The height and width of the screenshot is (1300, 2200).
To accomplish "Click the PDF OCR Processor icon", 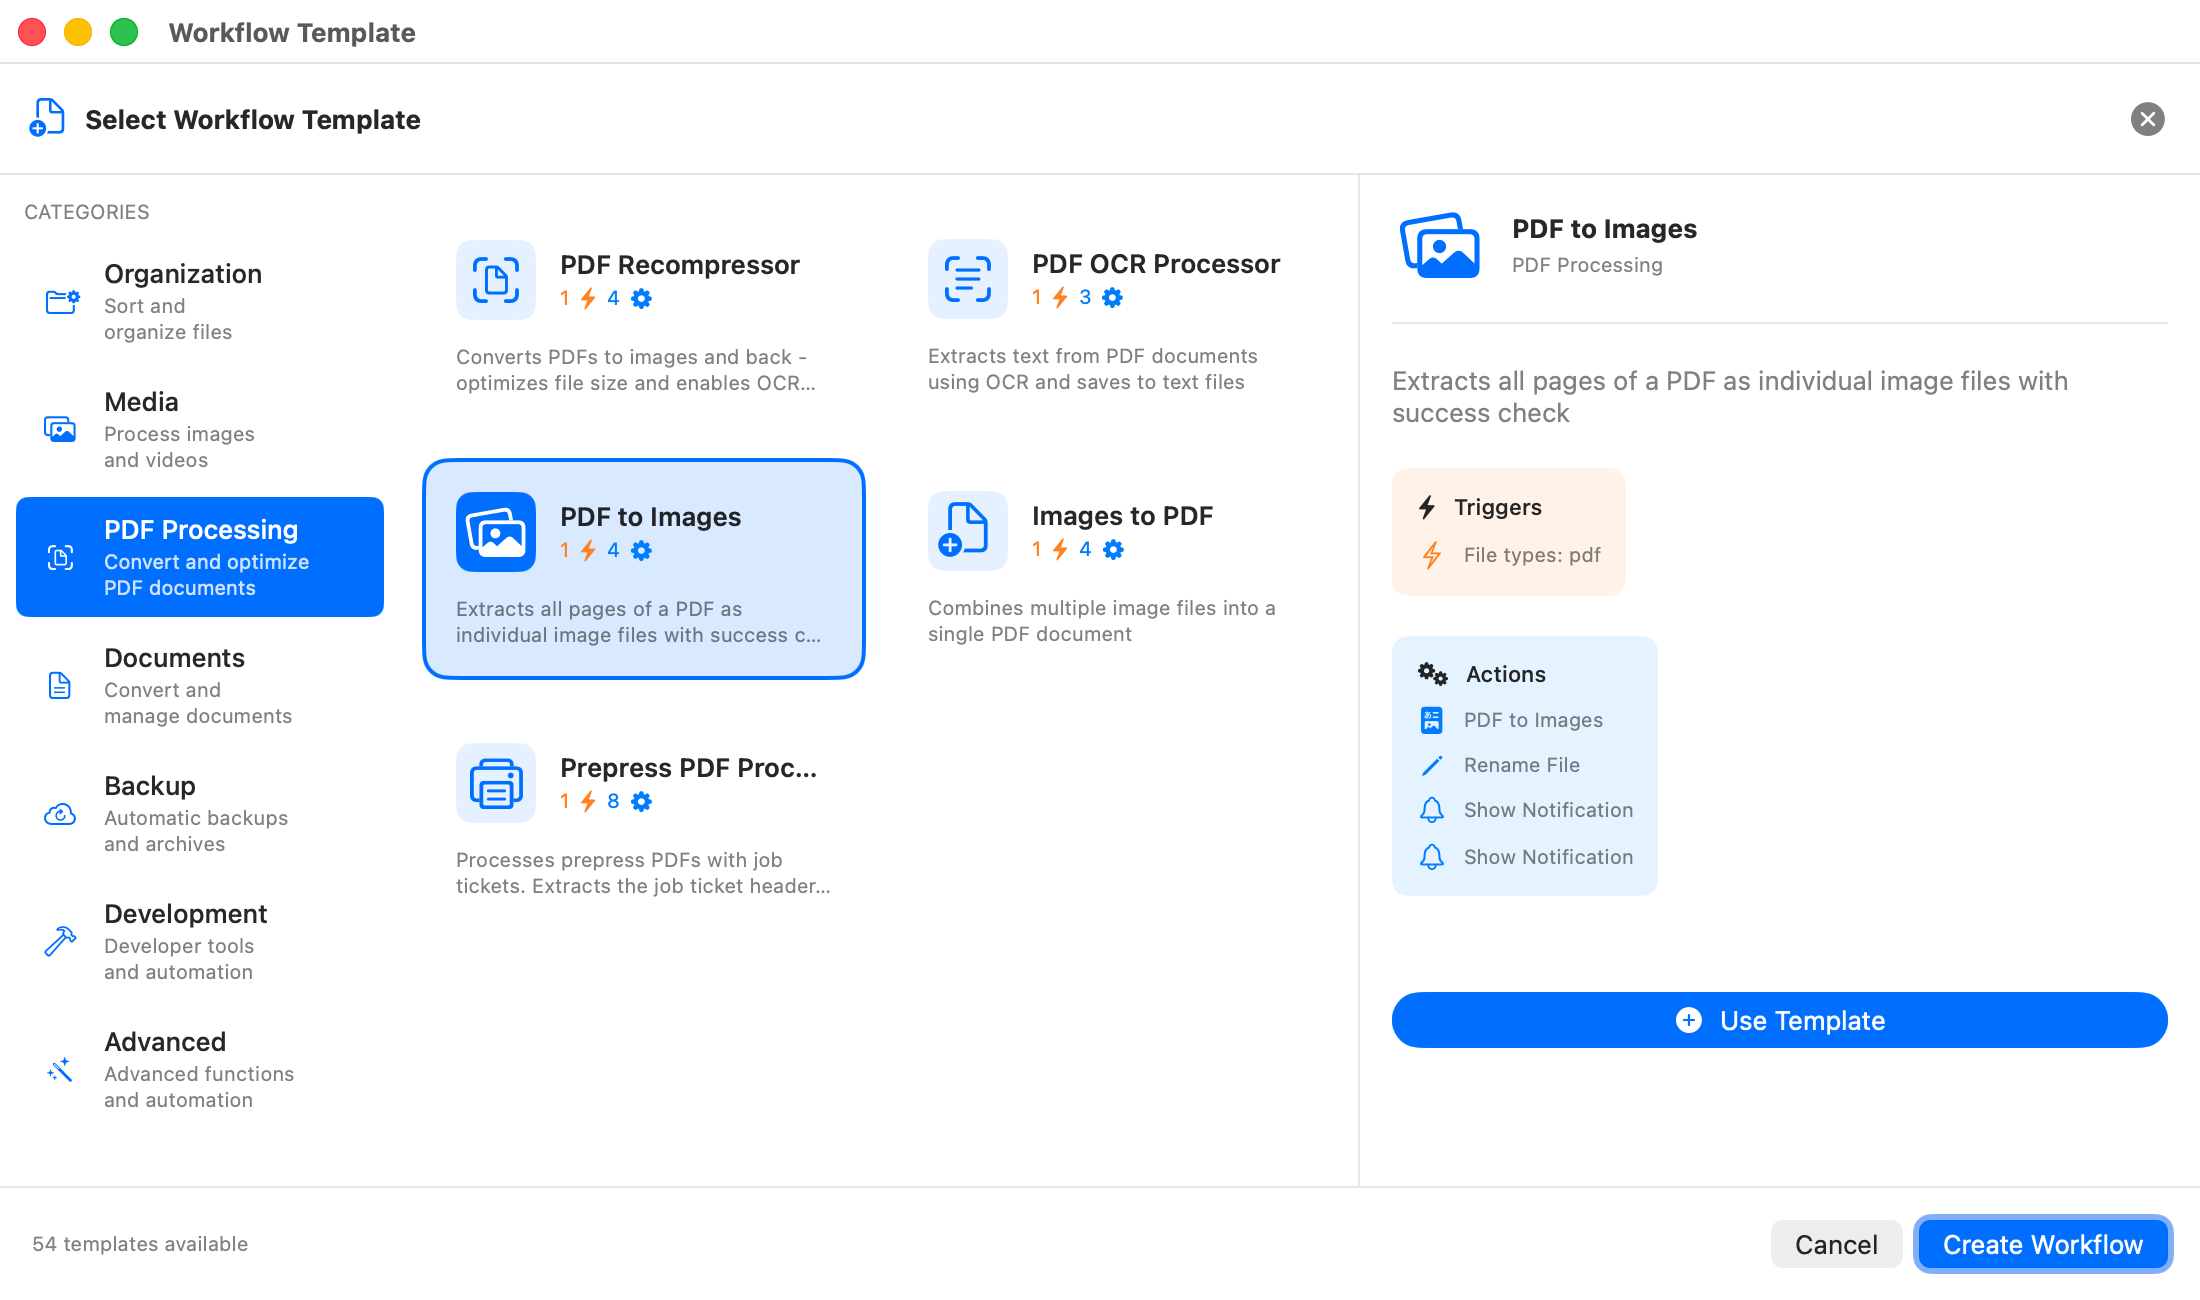I will [x=968, y=279].
